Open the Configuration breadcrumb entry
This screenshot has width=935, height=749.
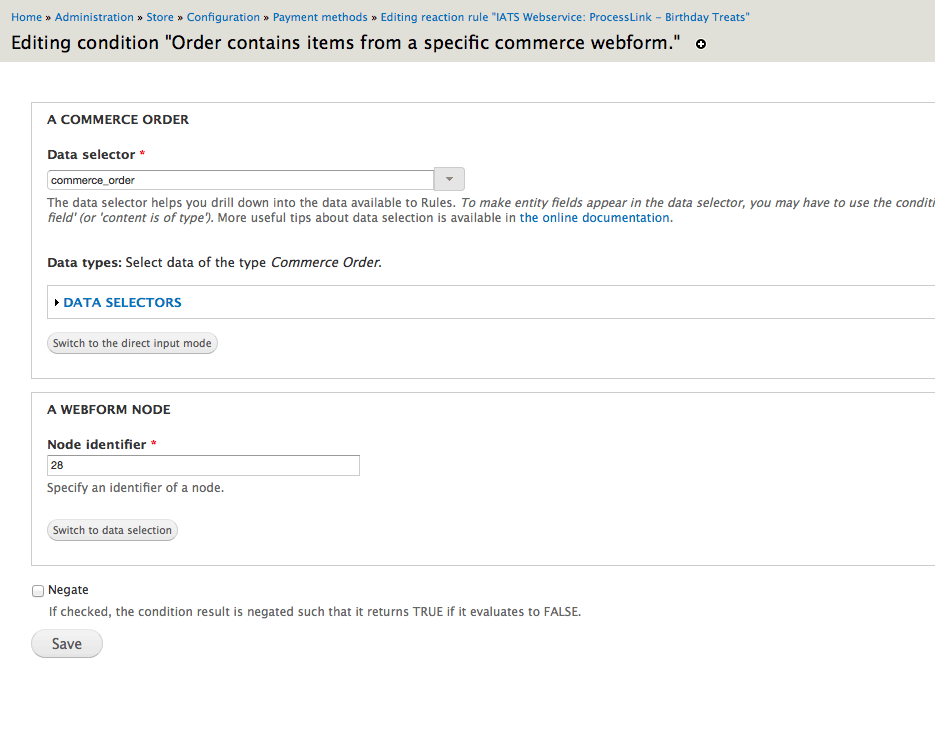click(222, 17)
